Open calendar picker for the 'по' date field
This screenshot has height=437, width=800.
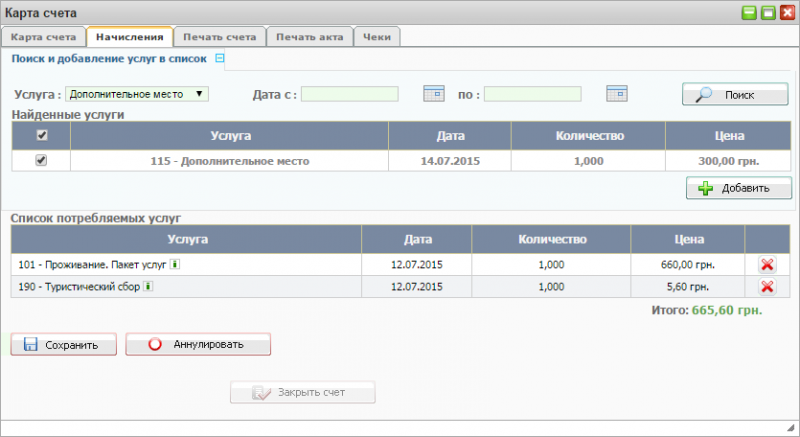[x=616, y=94]
